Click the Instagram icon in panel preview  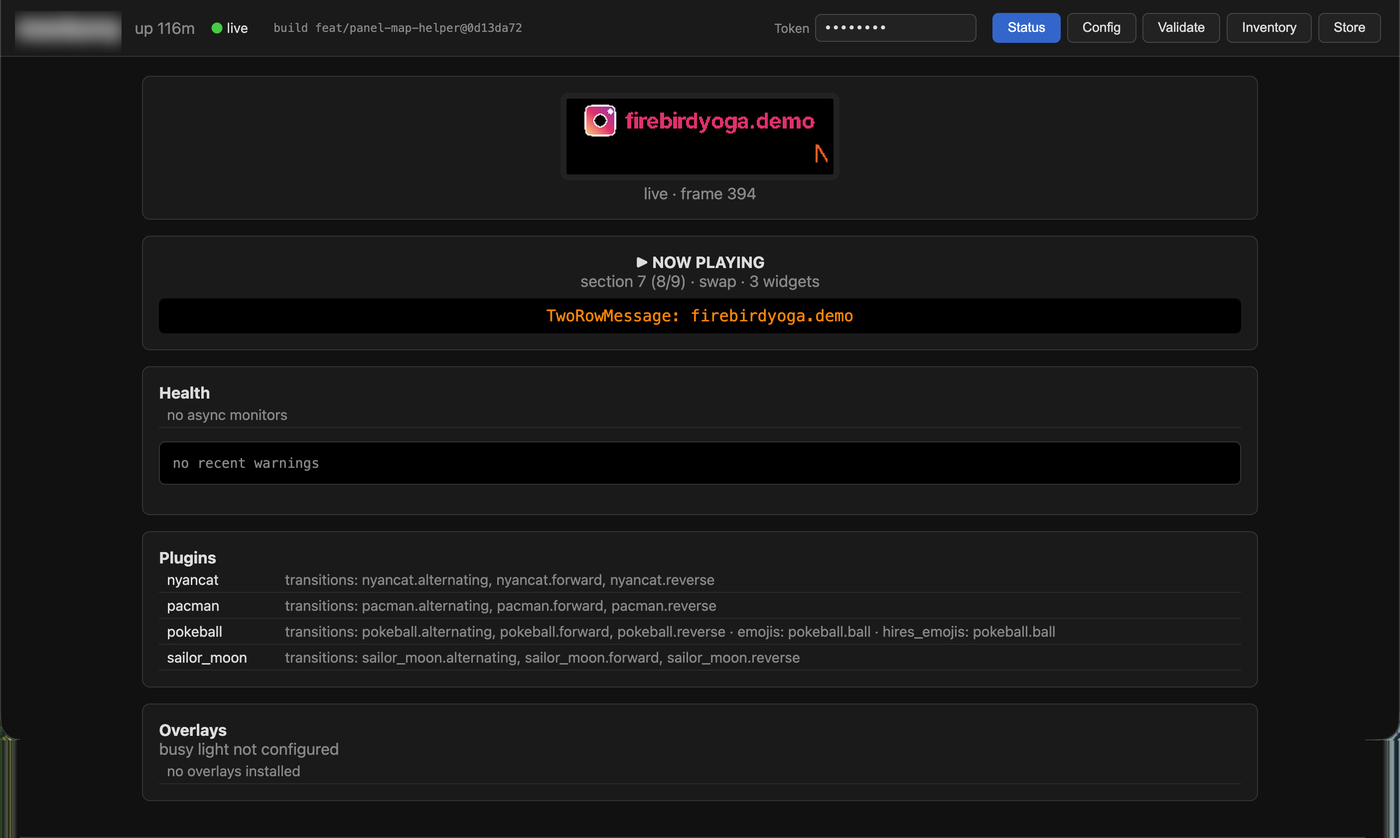[600, 121]
